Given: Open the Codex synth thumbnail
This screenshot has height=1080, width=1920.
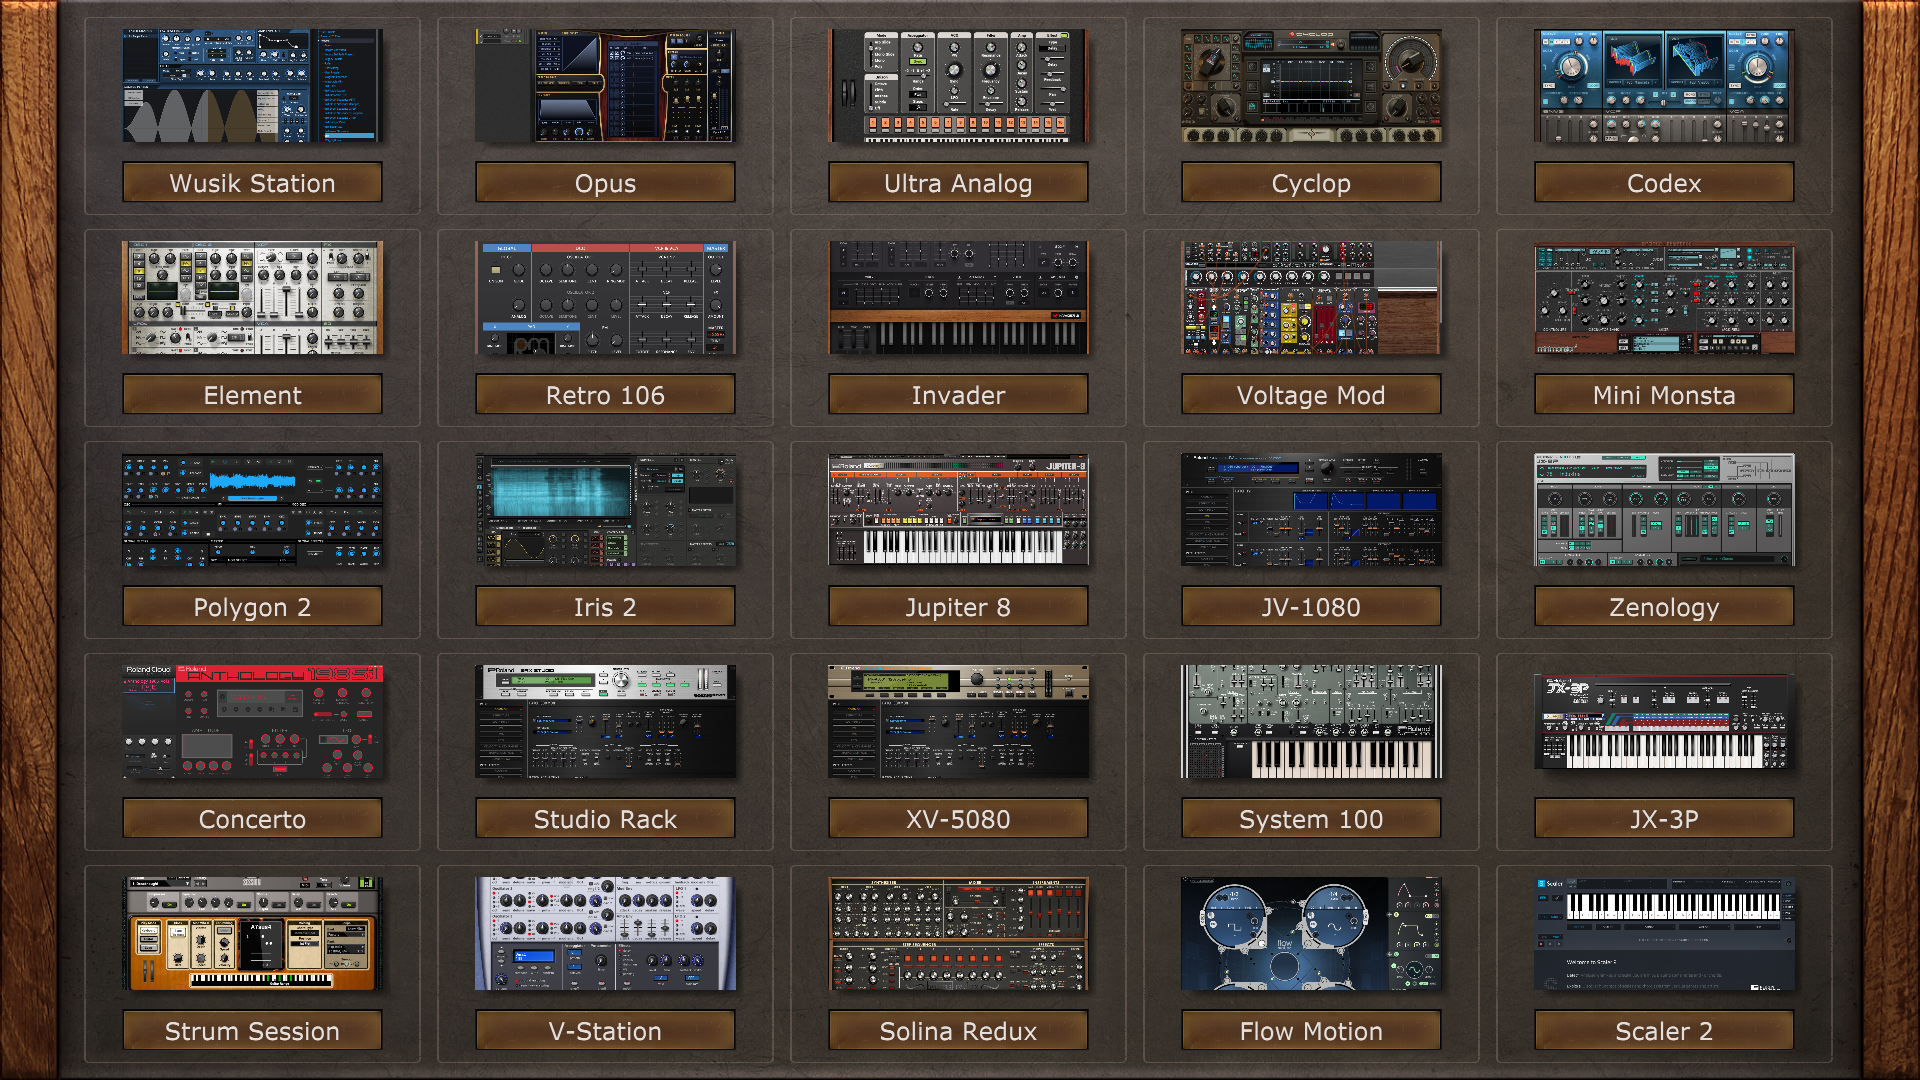Looking at the screenshot, I should pyautogui.click(x=1664, y=86).
